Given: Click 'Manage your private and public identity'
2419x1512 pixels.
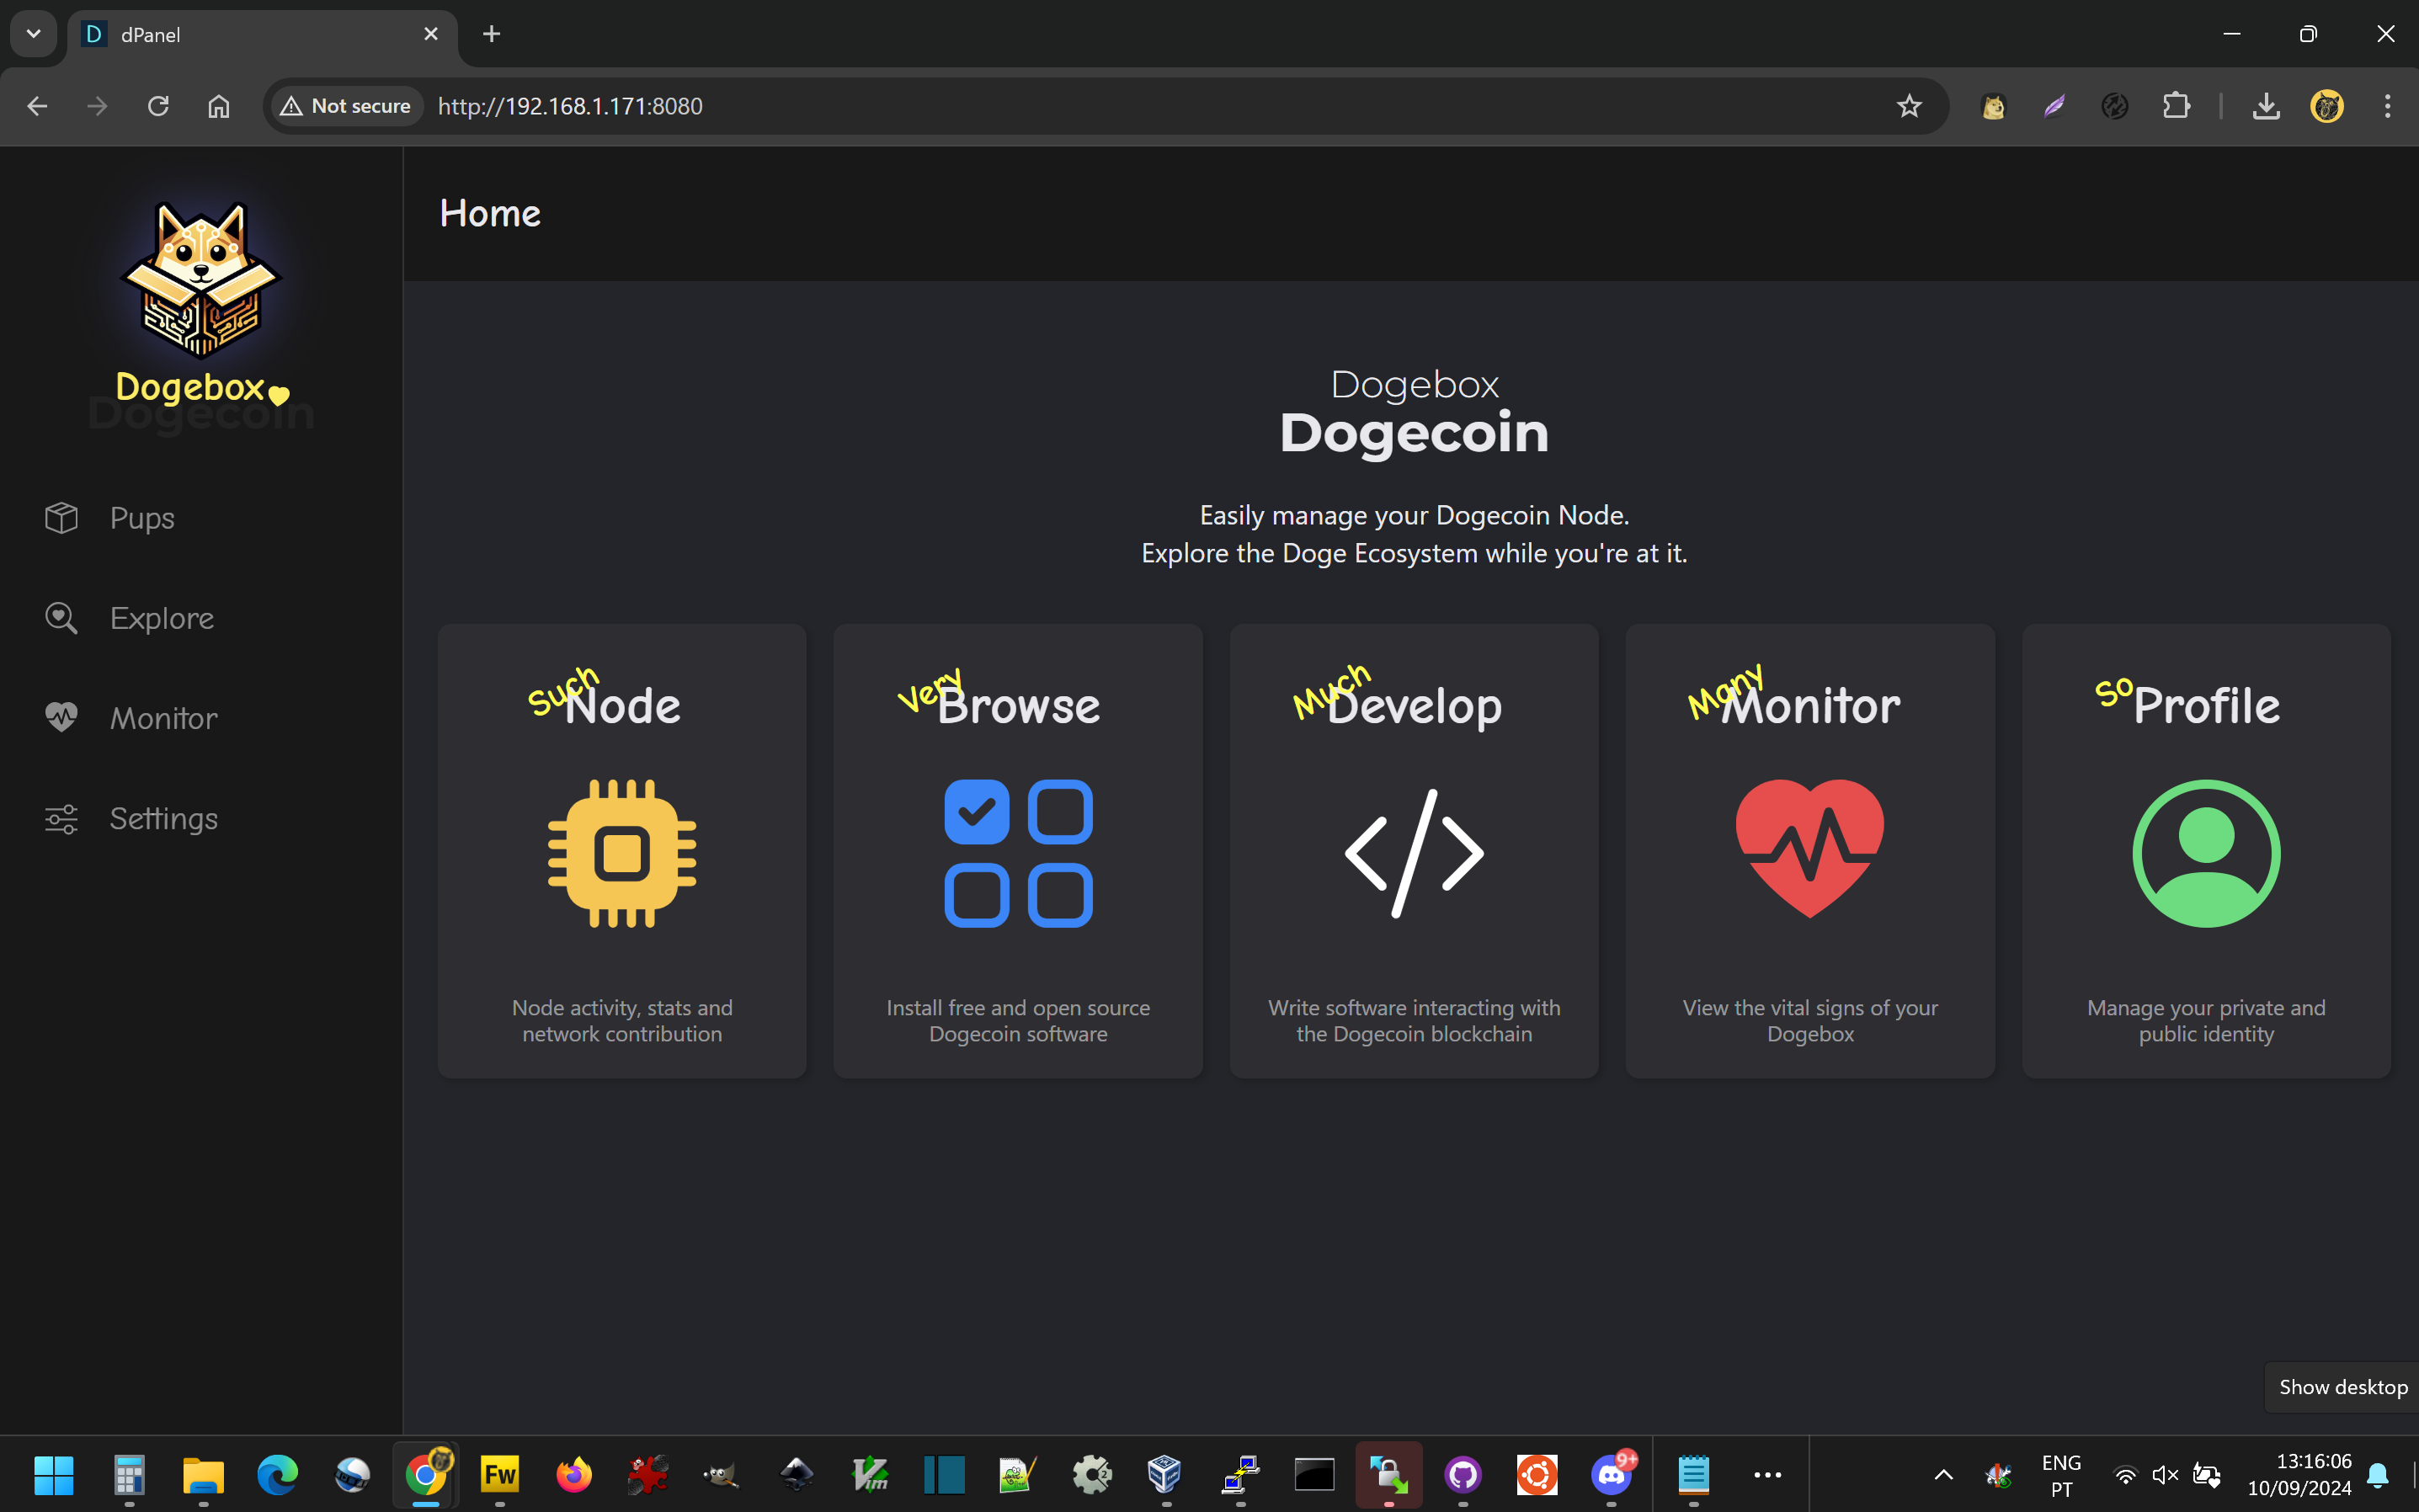Looking at the screenshot, I should pyautogui.click(x=2206, y=1021).
